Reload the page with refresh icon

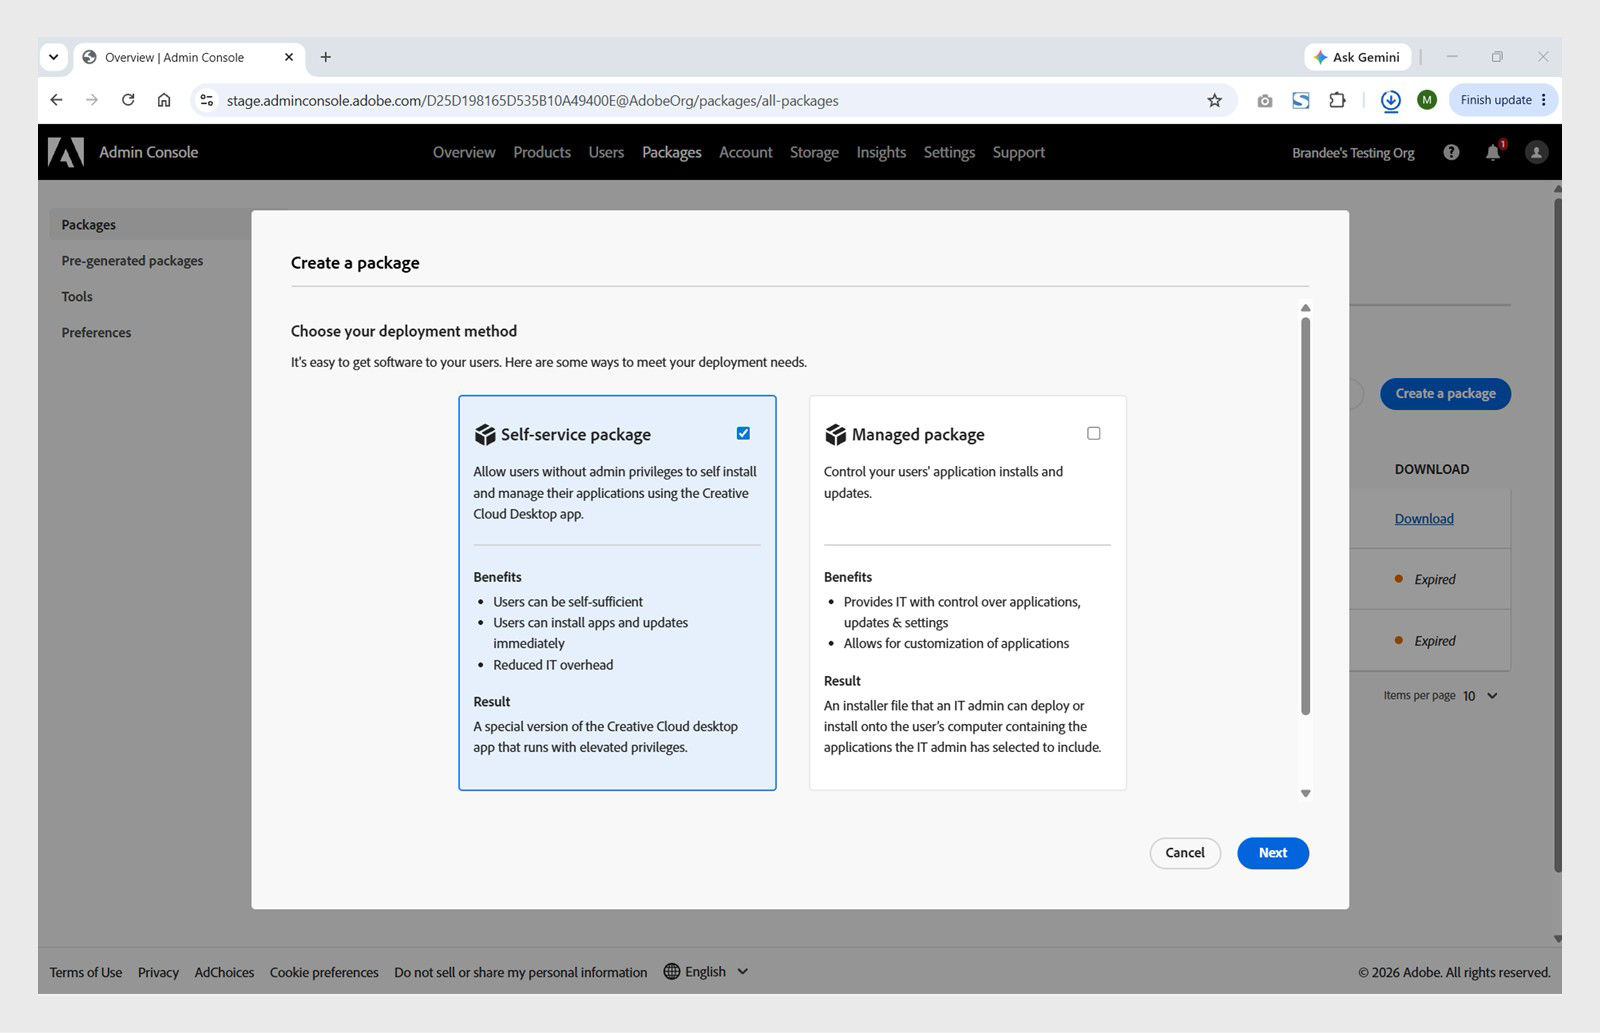tap(128, 100)
